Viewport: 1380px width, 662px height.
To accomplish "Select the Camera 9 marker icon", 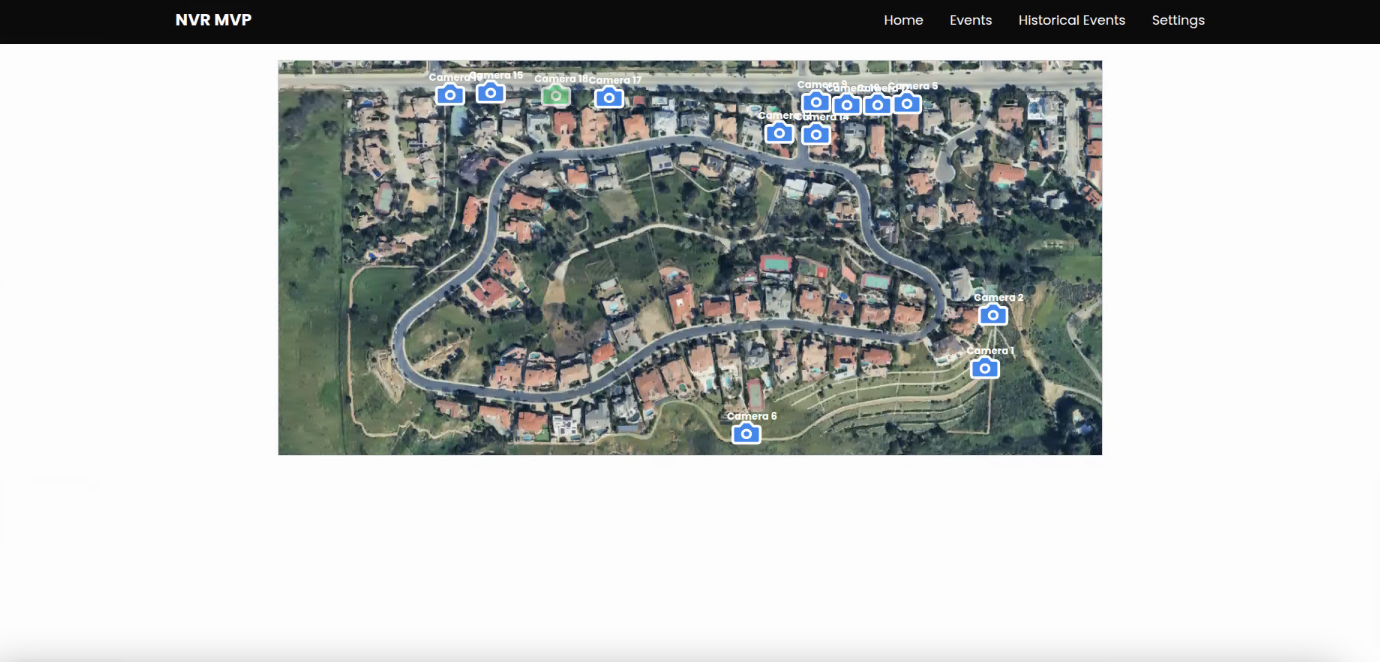I will tap(816, 101).
